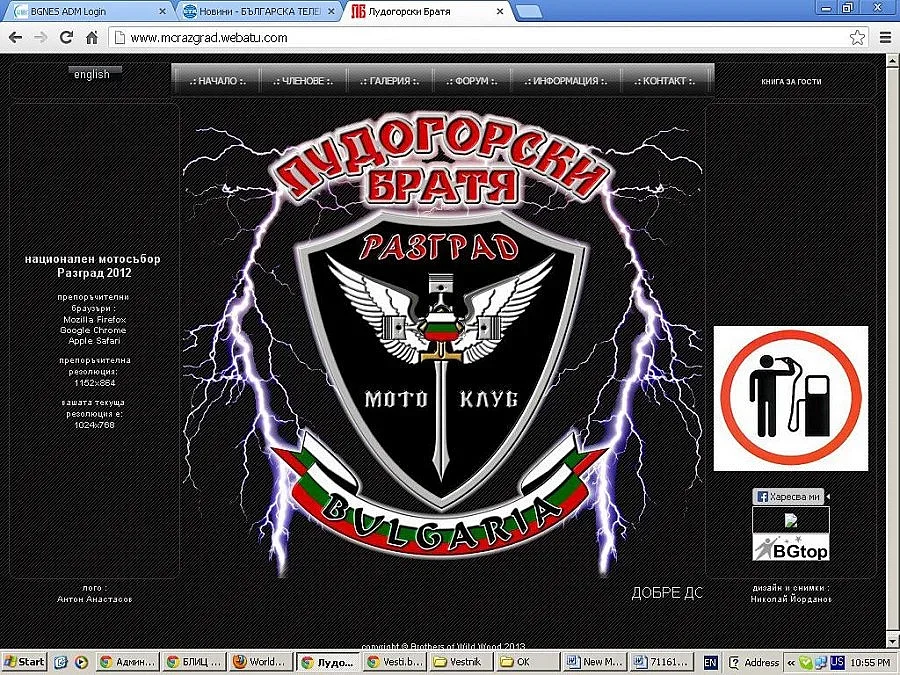Open the browser menu via hamburger icon
Viewport: 900px width, 675px height.
pos(884,35)
